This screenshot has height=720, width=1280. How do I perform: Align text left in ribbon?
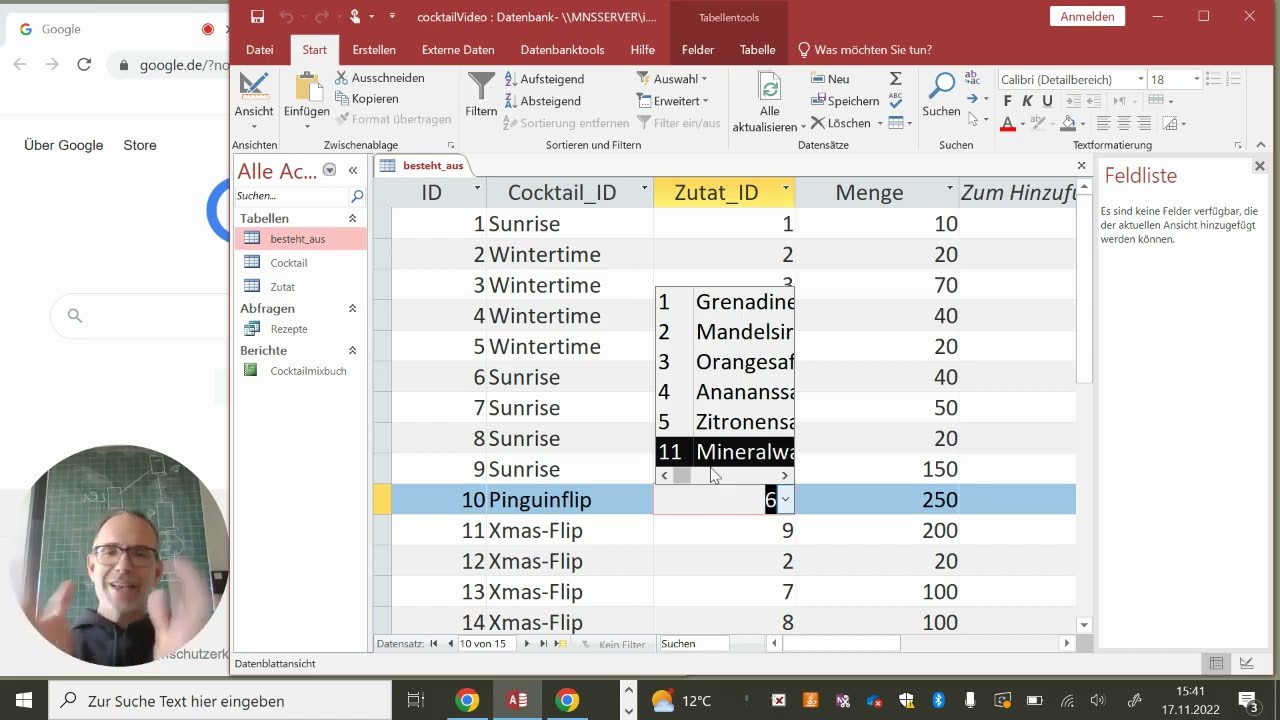1104,124
